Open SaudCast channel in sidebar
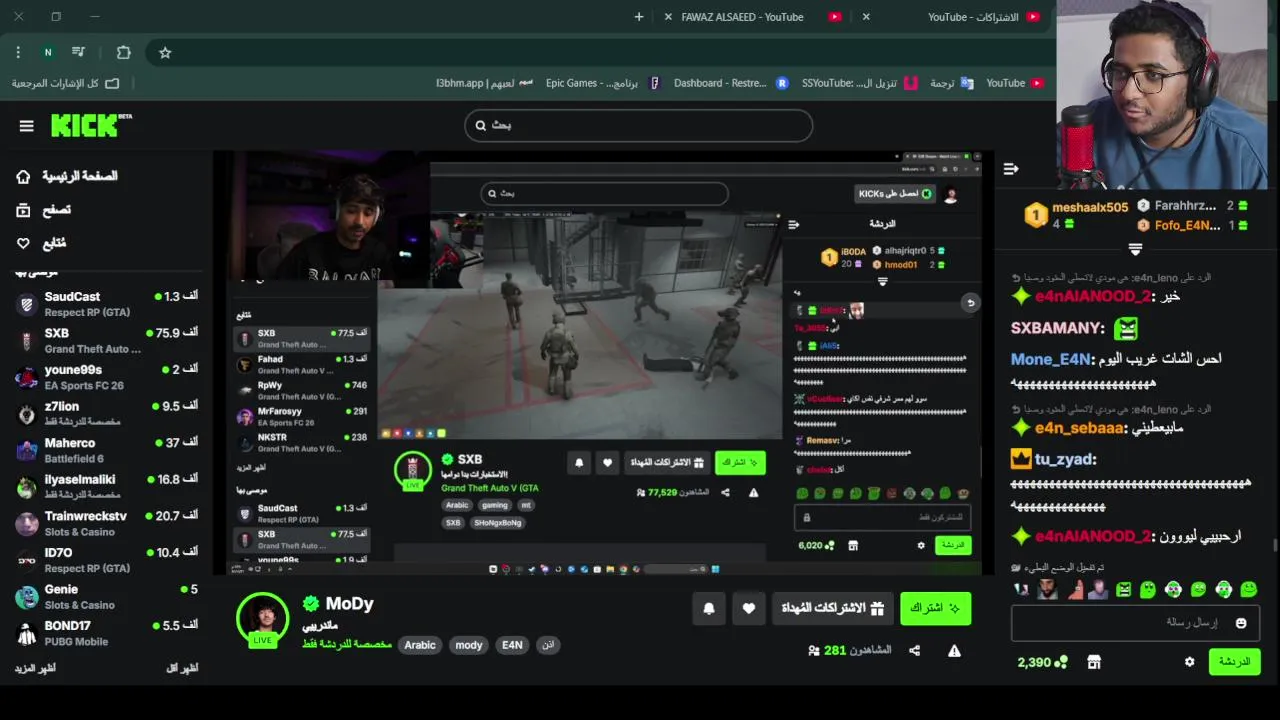Viewport: 1280px width, 720px height. point(106,304)
